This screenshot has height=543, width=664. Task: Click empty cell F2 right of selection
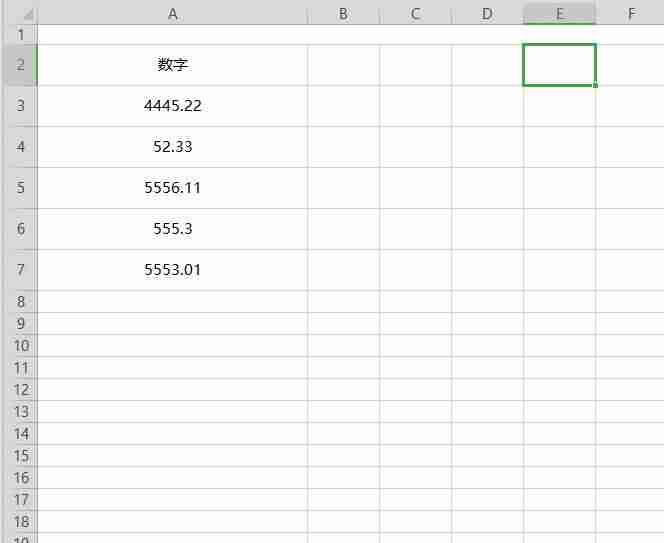[x=630, y=65]
